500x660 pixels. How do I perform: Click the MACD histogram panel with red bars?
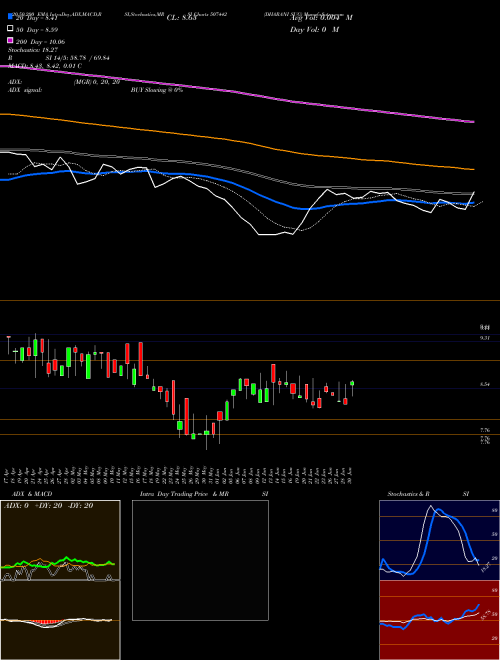point(60,620)
